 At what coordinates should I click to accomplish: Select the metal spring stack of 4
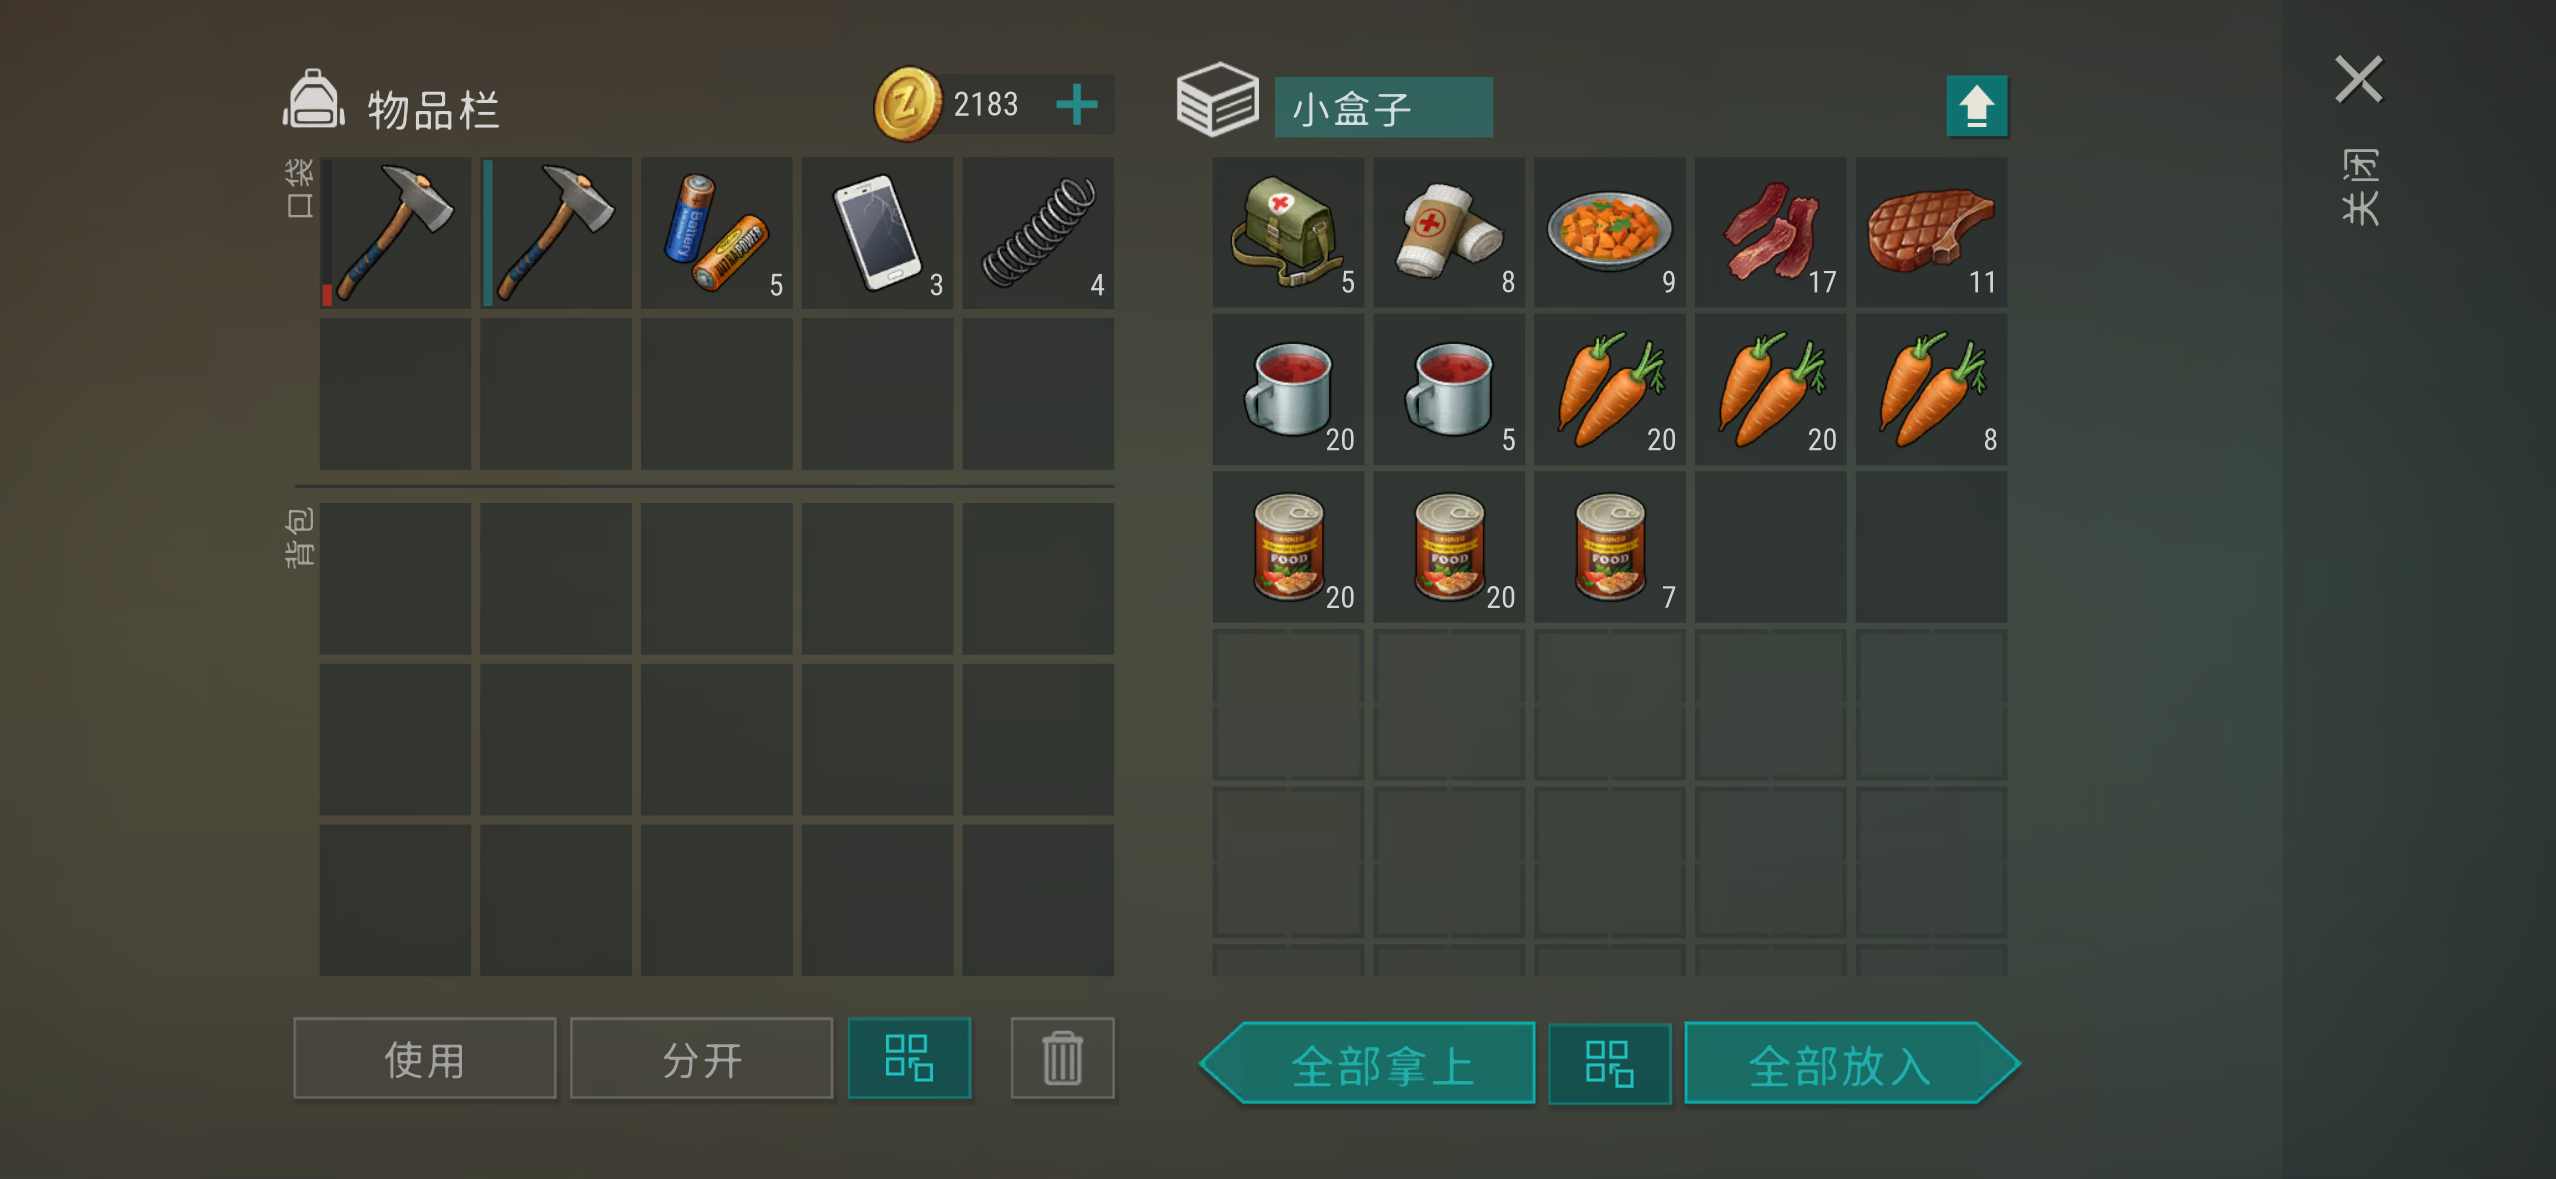coord(1038,232)
